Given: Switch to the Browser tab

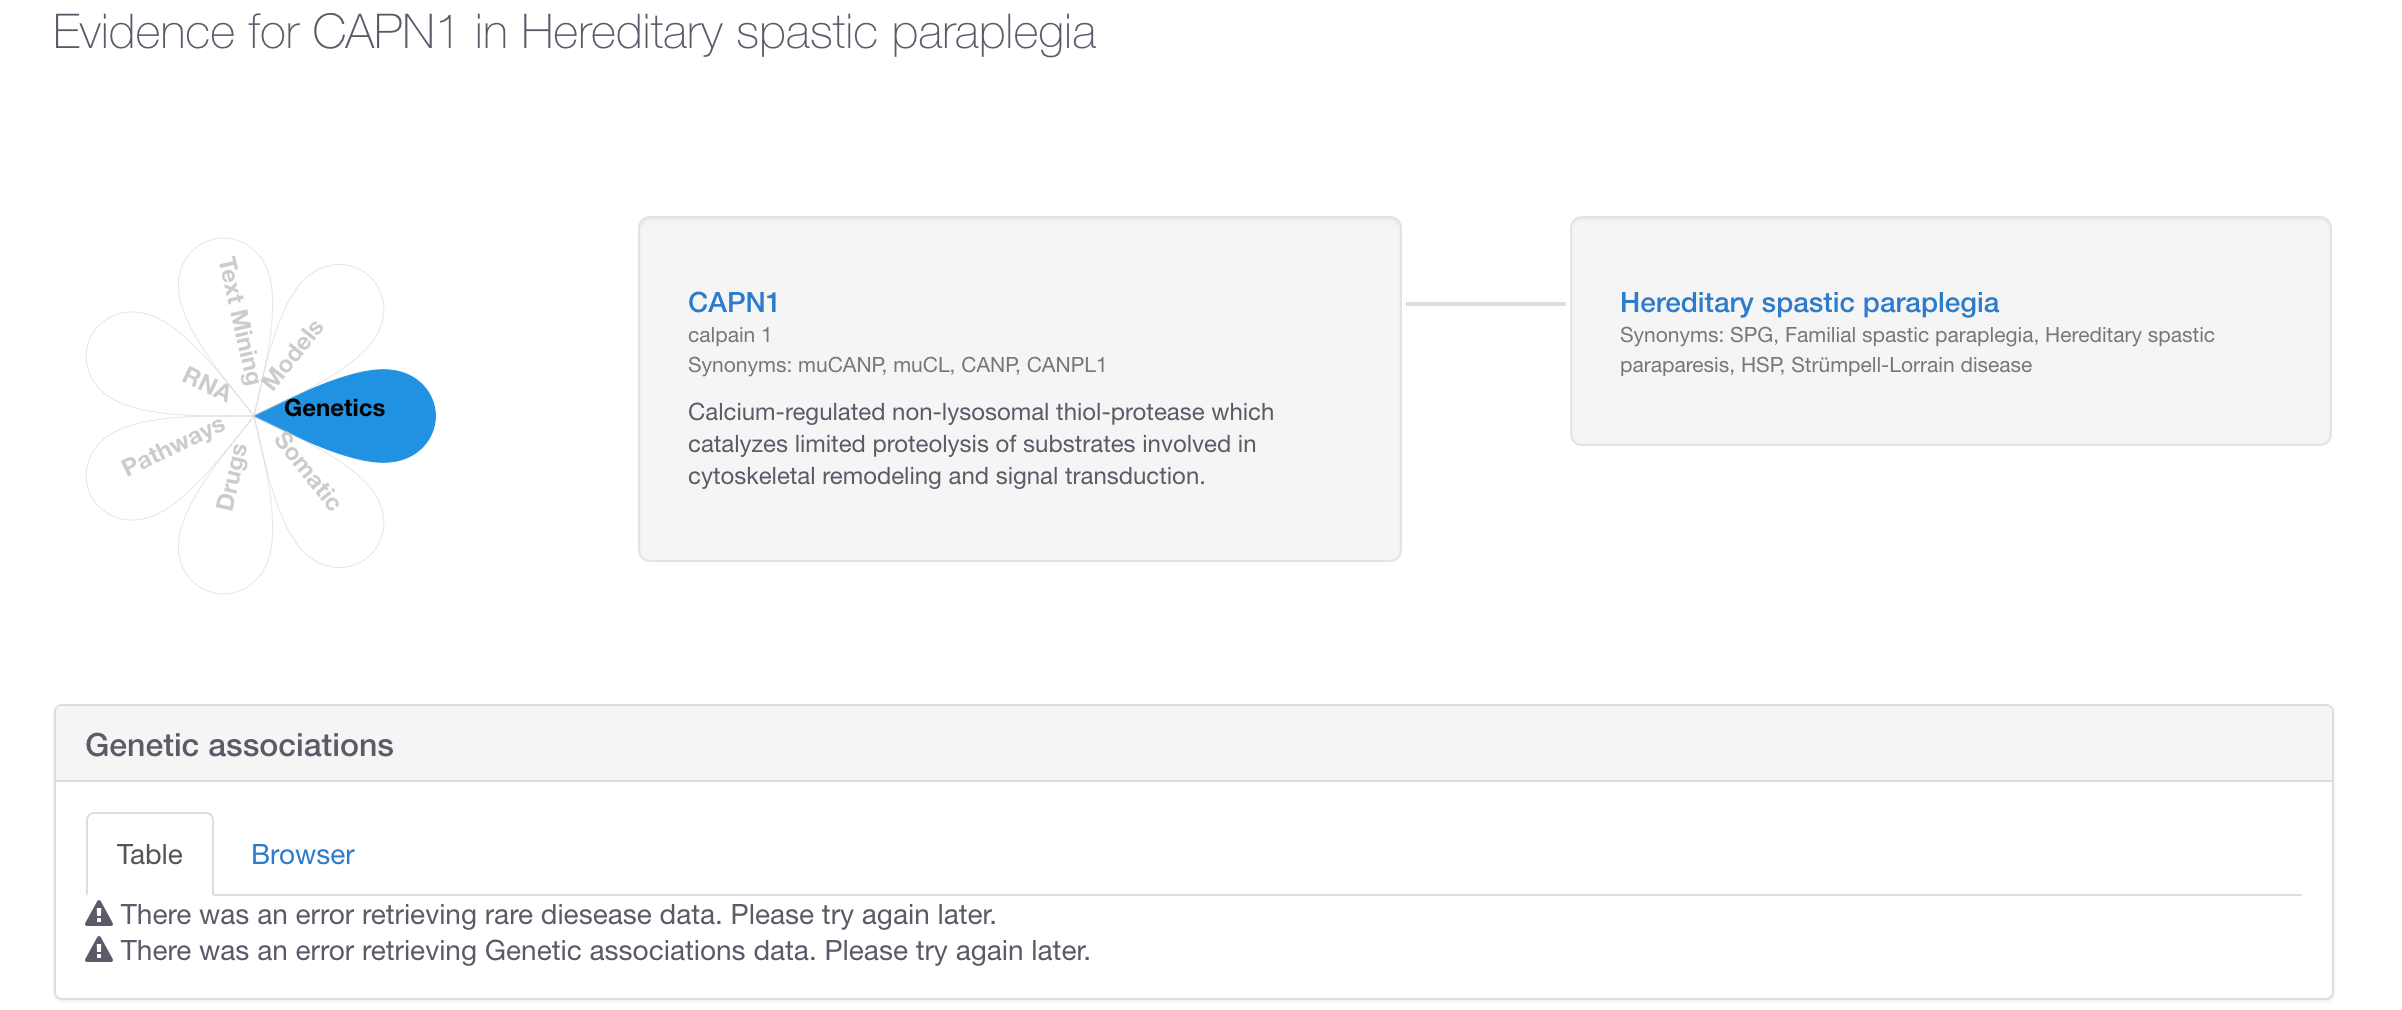Looking at the screenshot, I should 301,854.
